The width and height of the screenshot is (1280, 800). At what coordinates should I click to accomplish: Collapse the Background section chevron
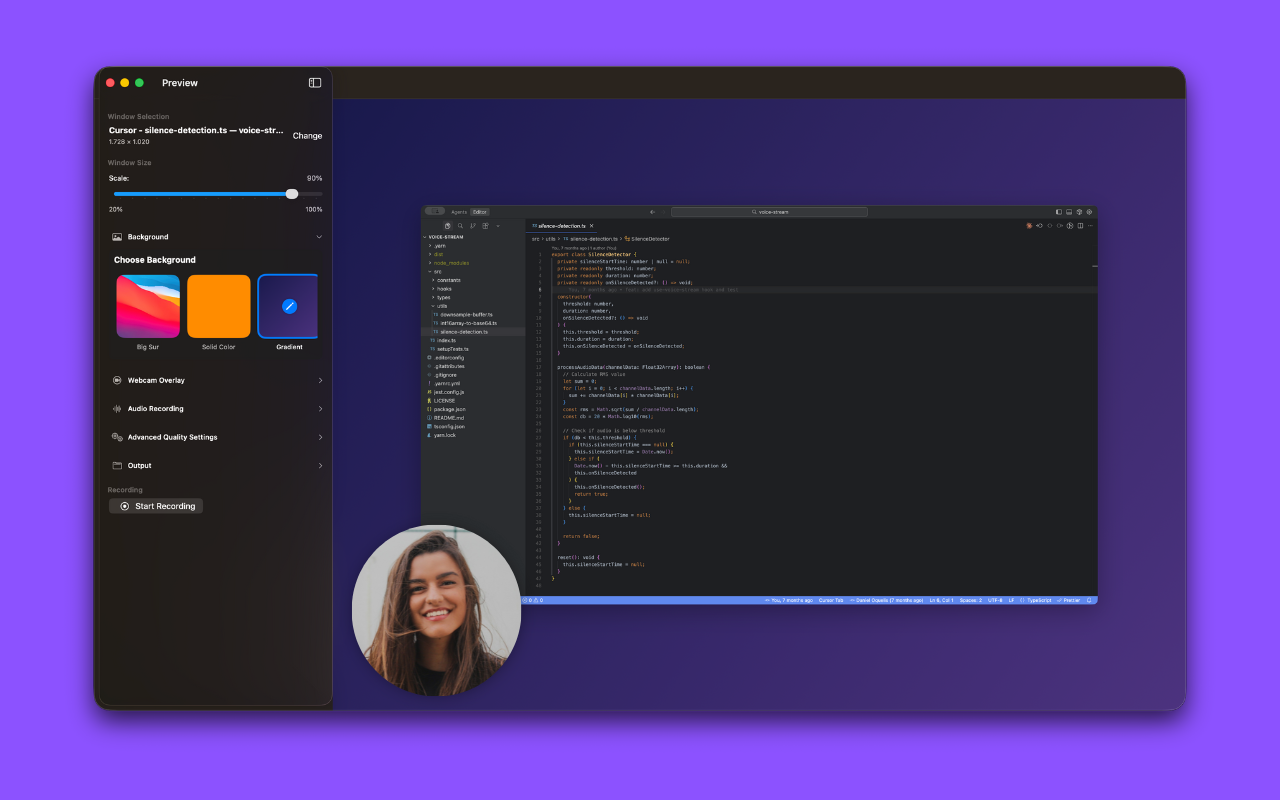[319, 237]
